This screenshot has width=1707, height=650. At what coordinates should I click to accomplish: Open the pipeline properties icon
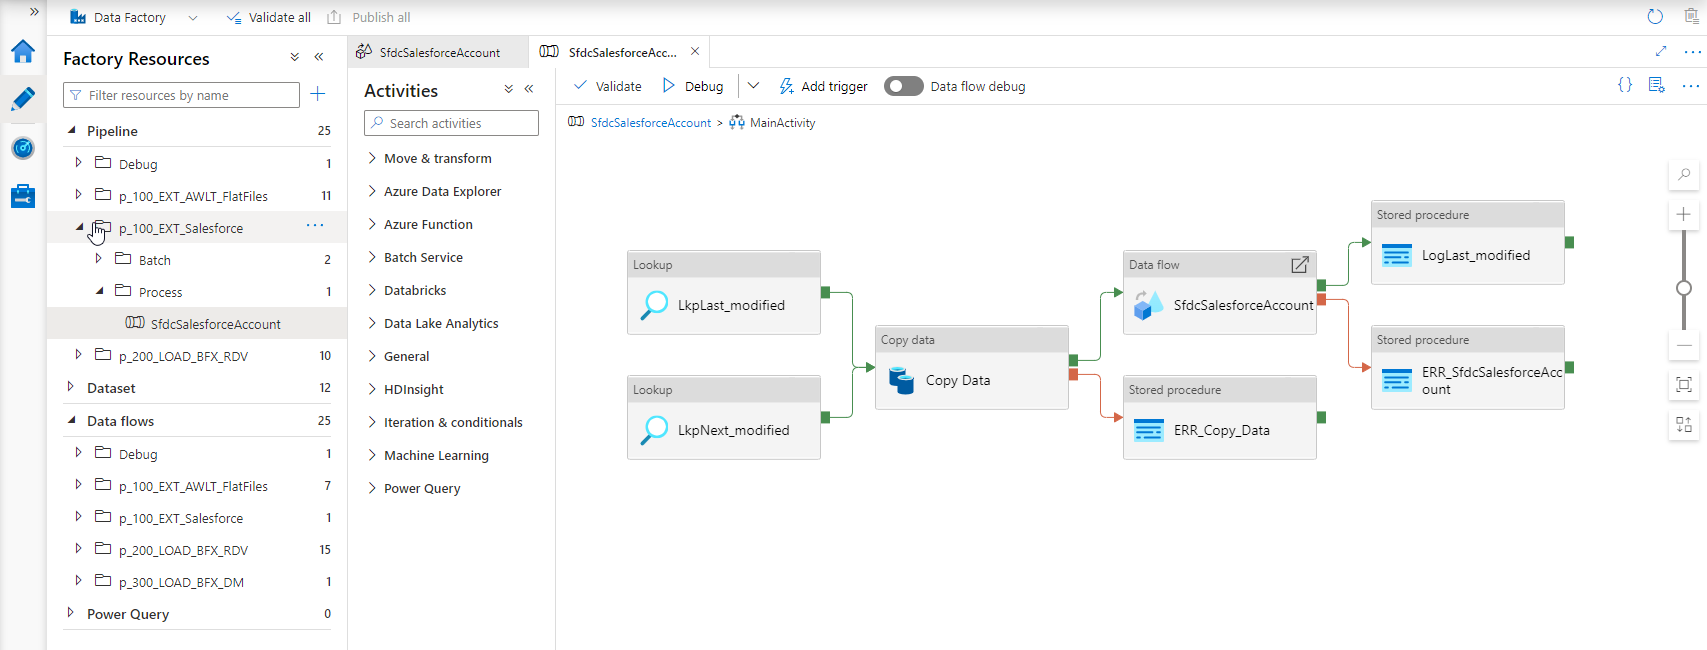tap(1657, 85)
